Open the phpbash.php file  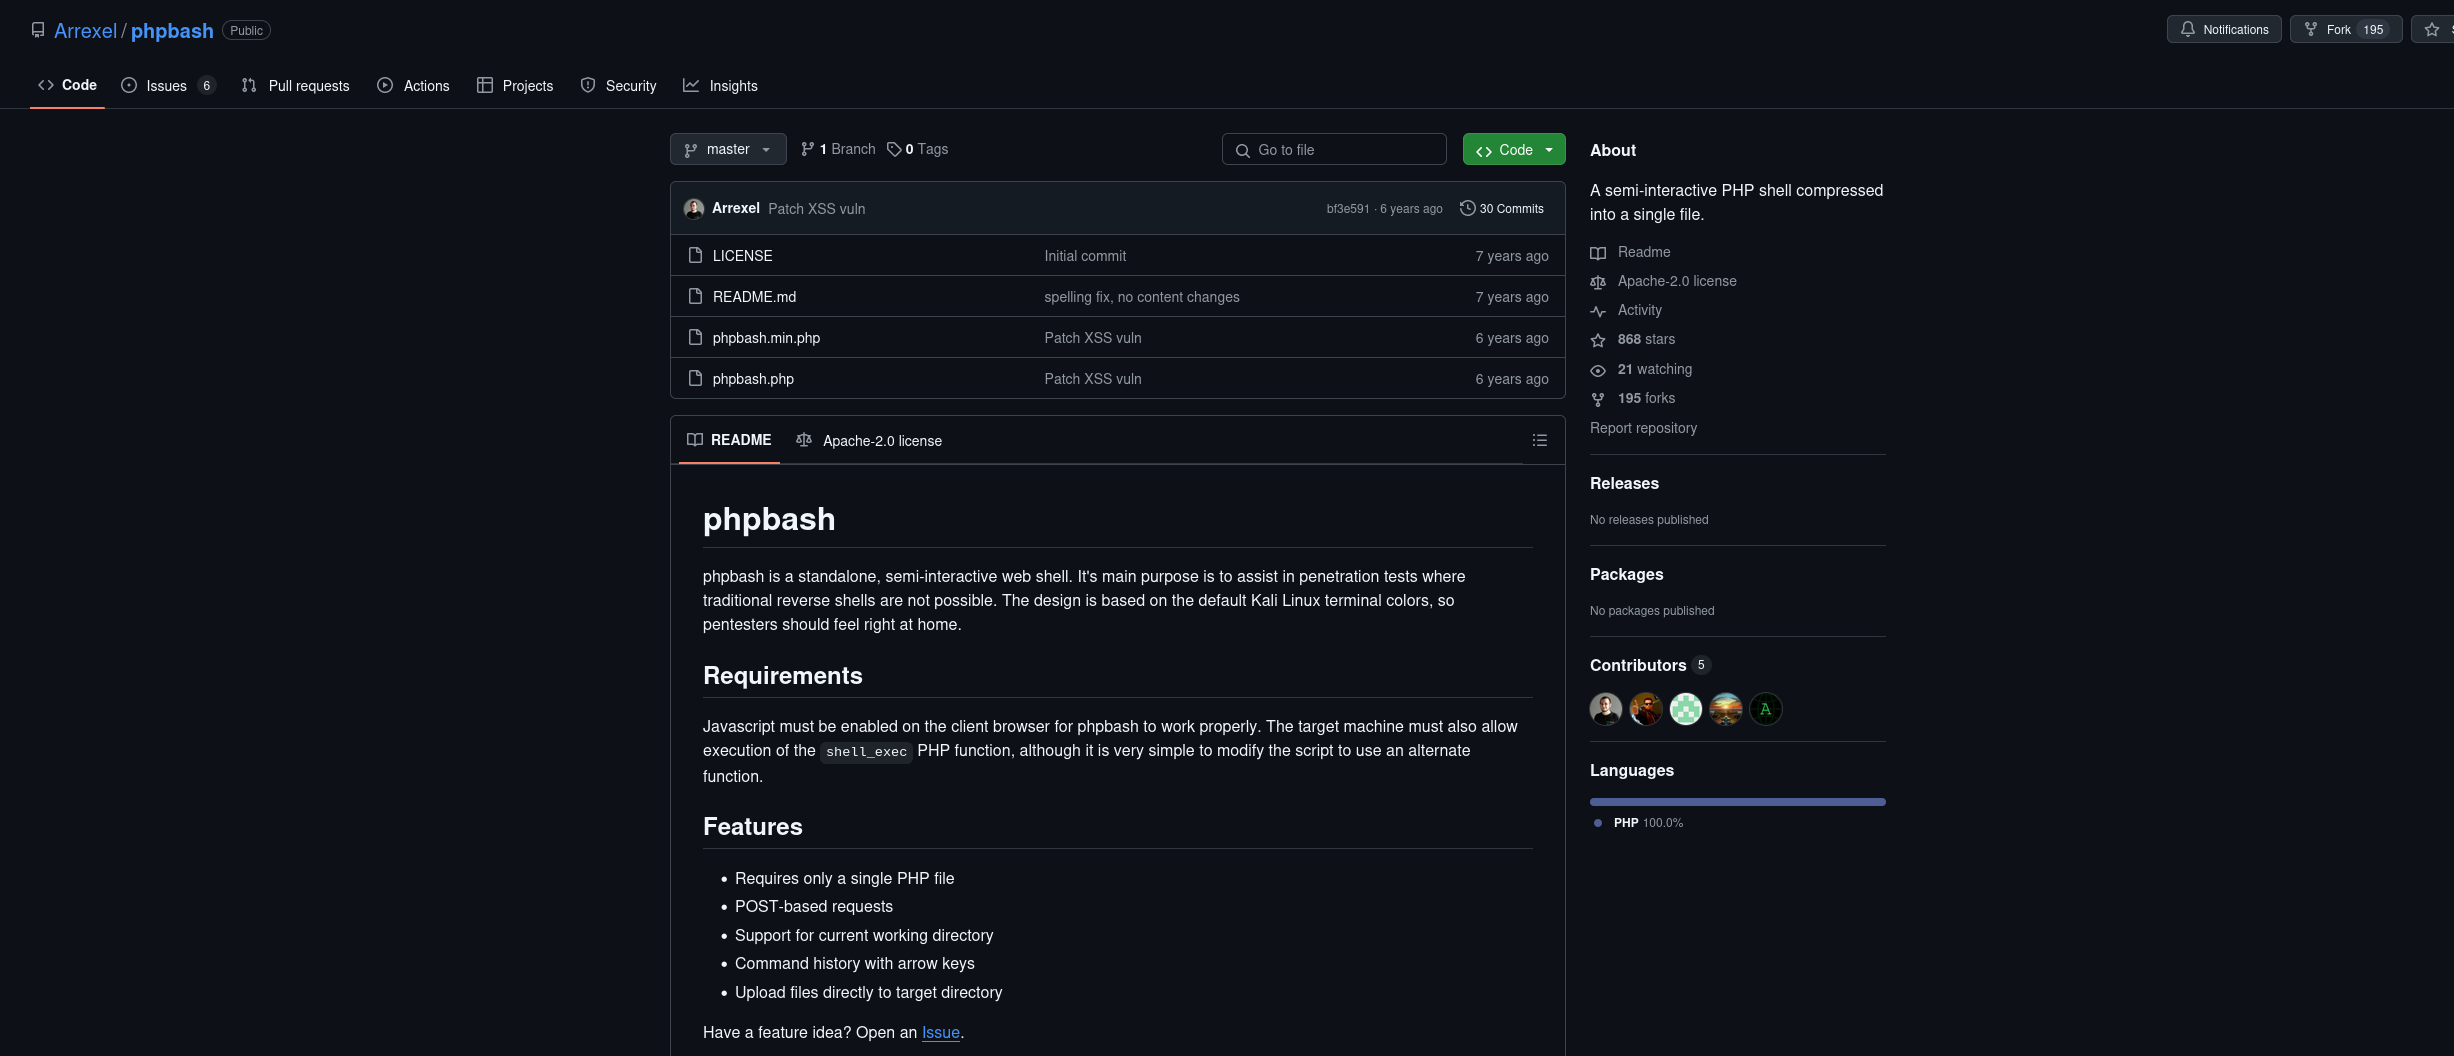click(x=753, y=379)
